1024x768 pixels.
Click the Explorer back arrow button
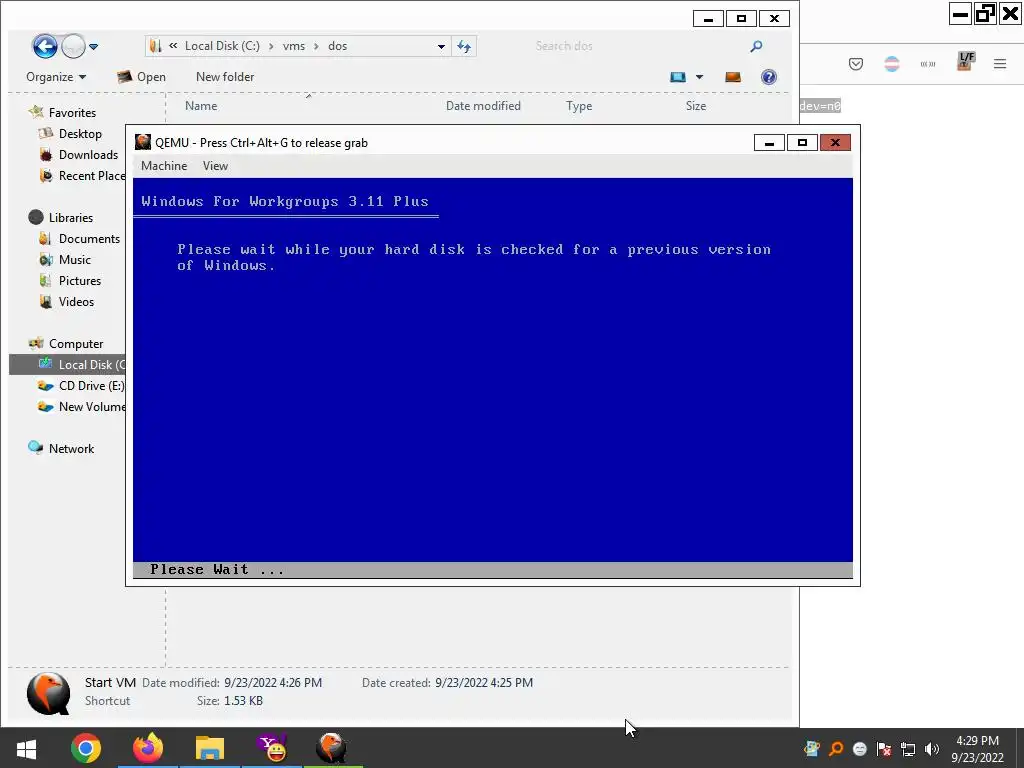(45, 46)
